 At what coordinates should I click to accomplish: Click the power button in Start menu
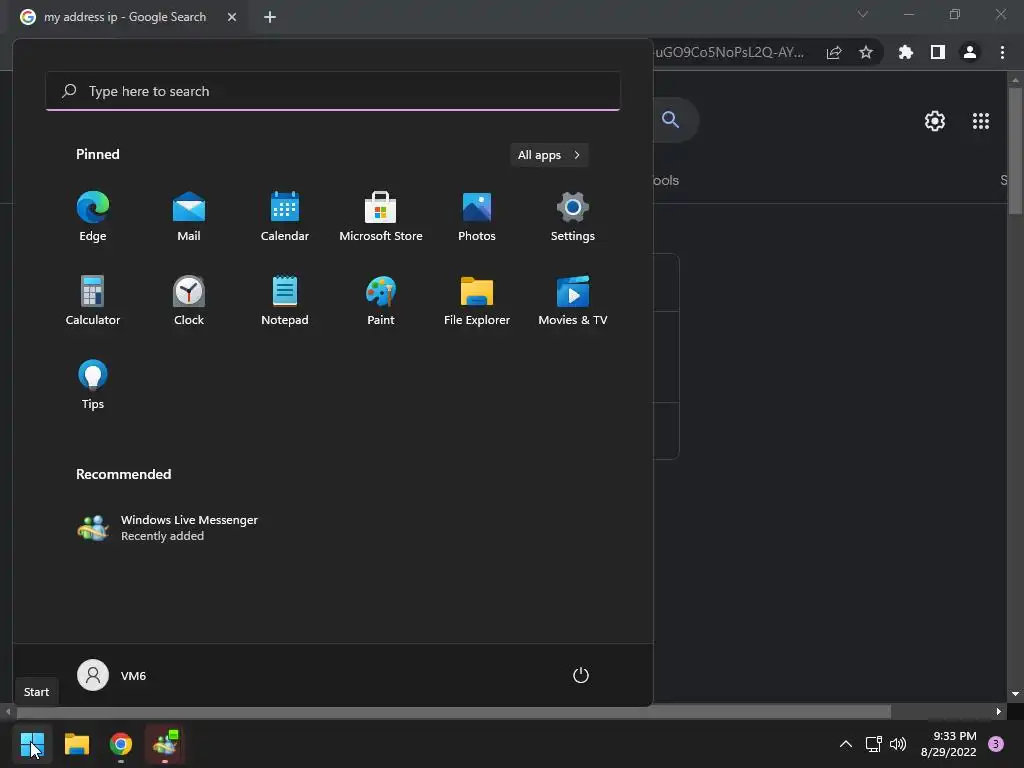(x=581, y=675)
